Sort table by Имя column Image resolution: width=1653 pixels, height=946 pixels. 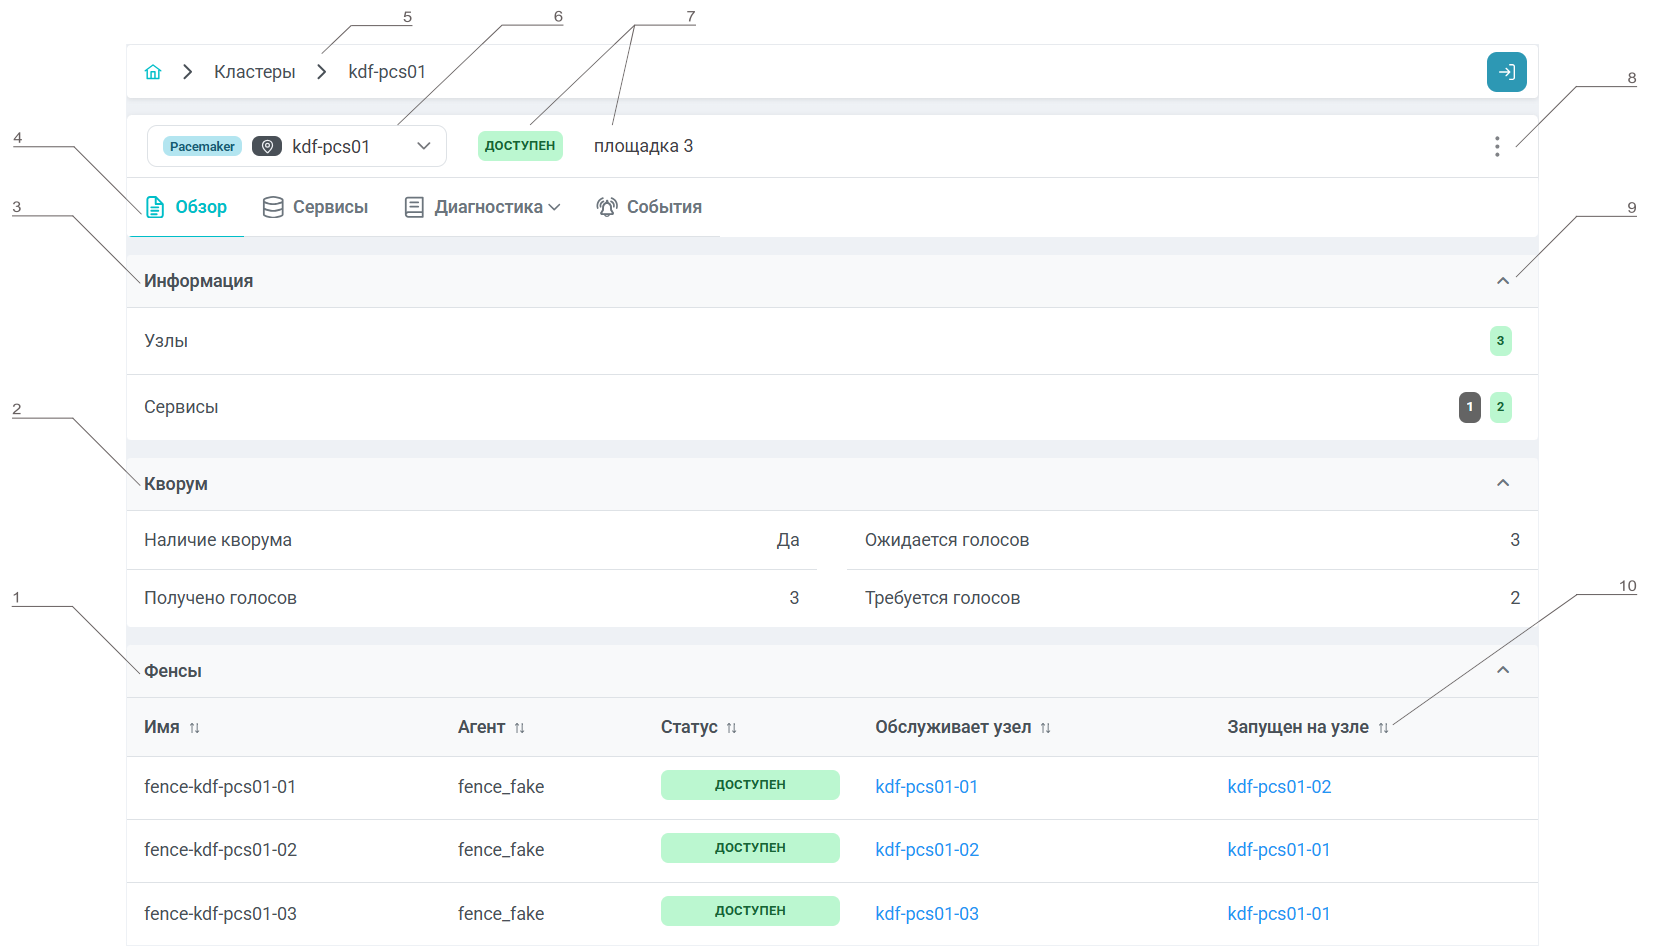tap(195, 728)
